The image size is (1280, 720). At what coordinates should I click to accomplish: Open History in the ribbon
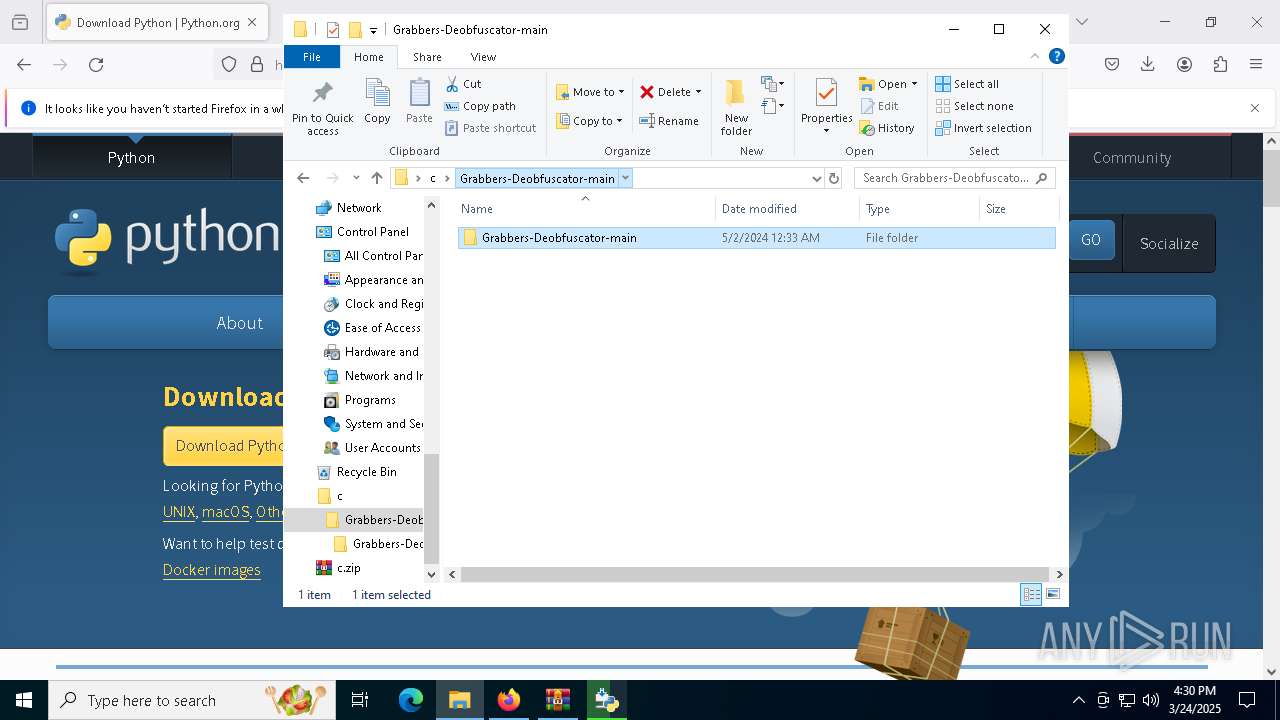coord(887,128)
